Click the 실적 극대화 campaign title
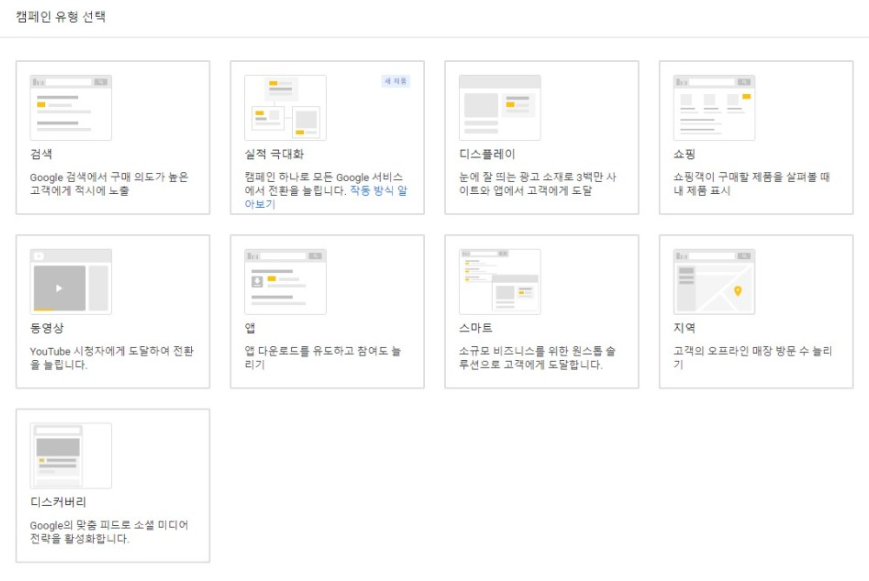The height and width of the screenshot is (581, 869). click(274, 154)
